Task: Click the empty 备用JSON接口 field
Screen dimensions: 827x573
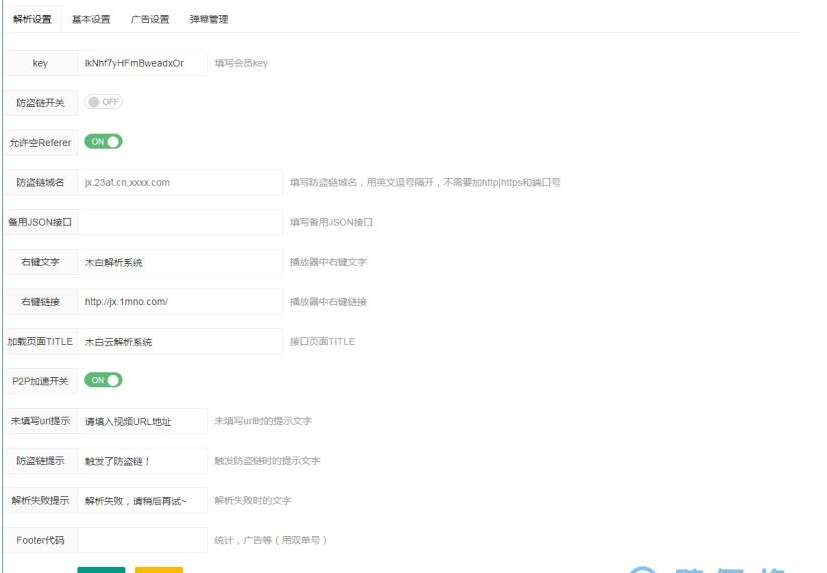Action: [x=180, y=222]
